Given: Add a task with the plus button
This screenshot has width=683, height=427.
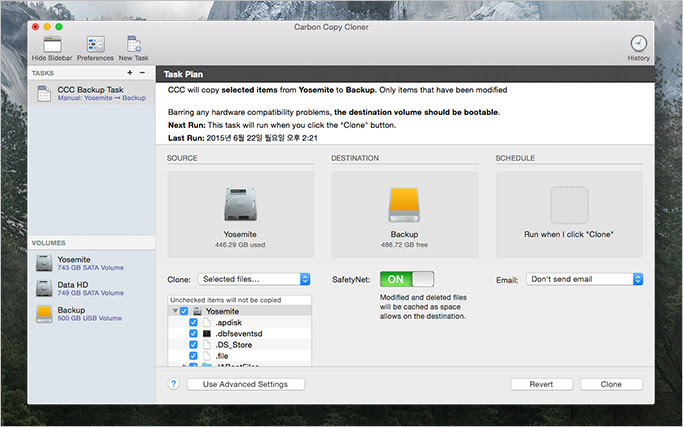Looking at the screenshot, I should [x=130, y=73].
